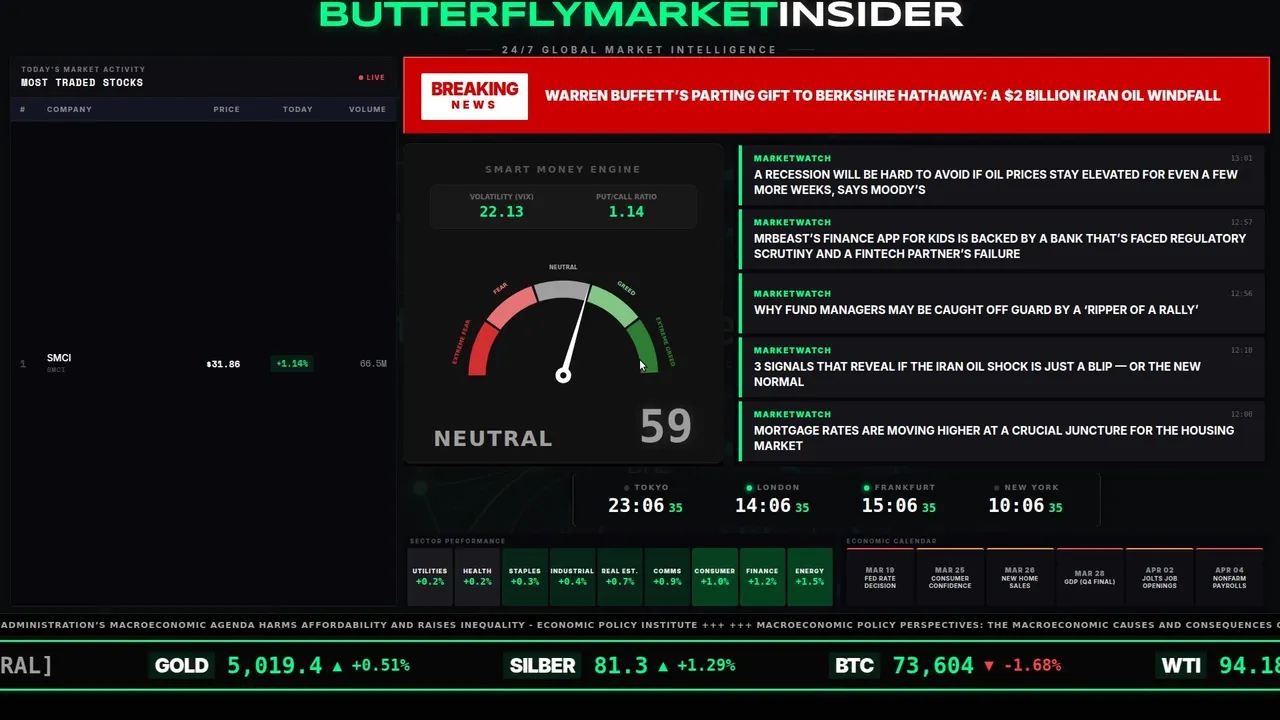The height and width of the screenshot is (720, 1280).
Task: Select the Utilities +0.2% sector tile
Action: coord(430,577)
